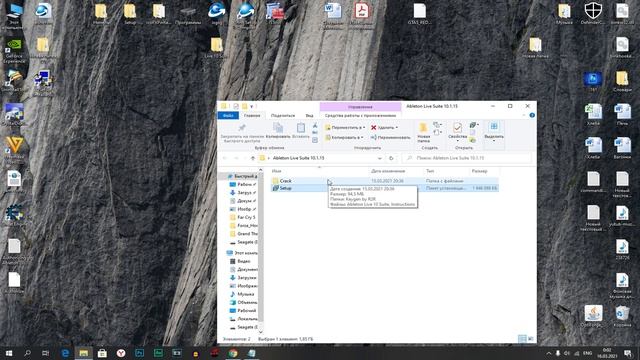Click the Refresh button beside address bar
The width and height of the screenshot is (640, 360).
pos(391,158)
